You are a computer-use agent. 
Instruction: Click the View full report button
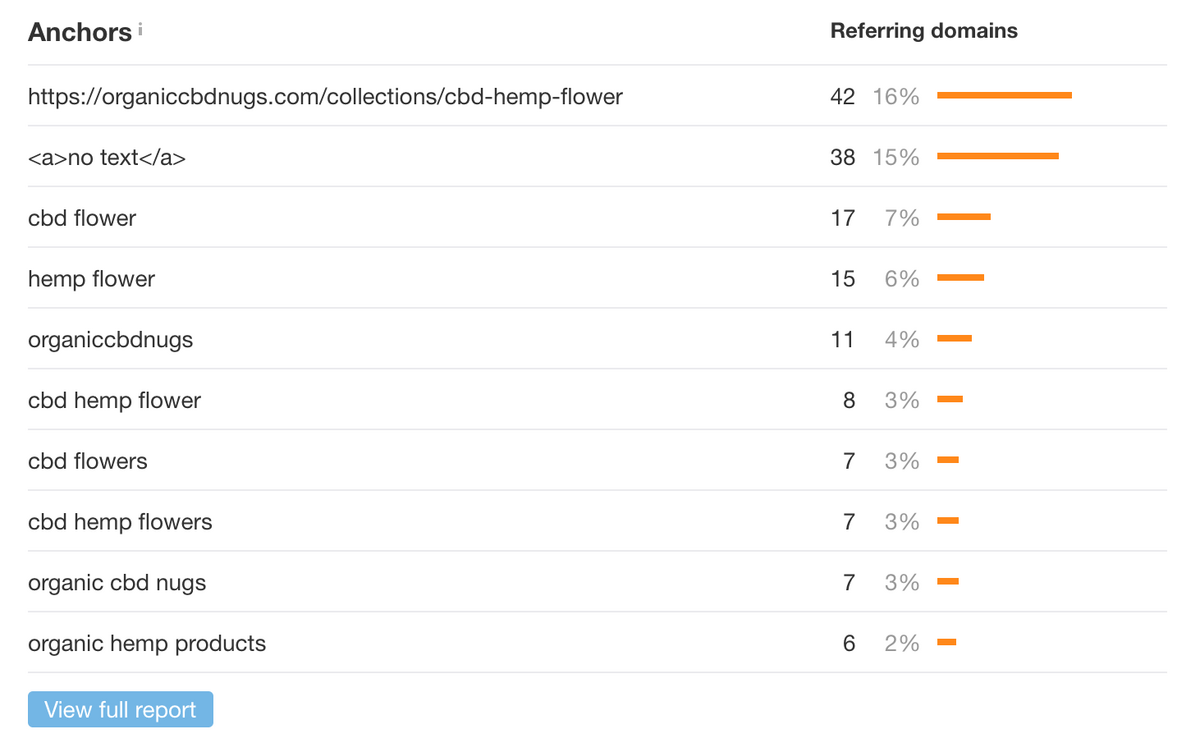(x=120, y=710)
